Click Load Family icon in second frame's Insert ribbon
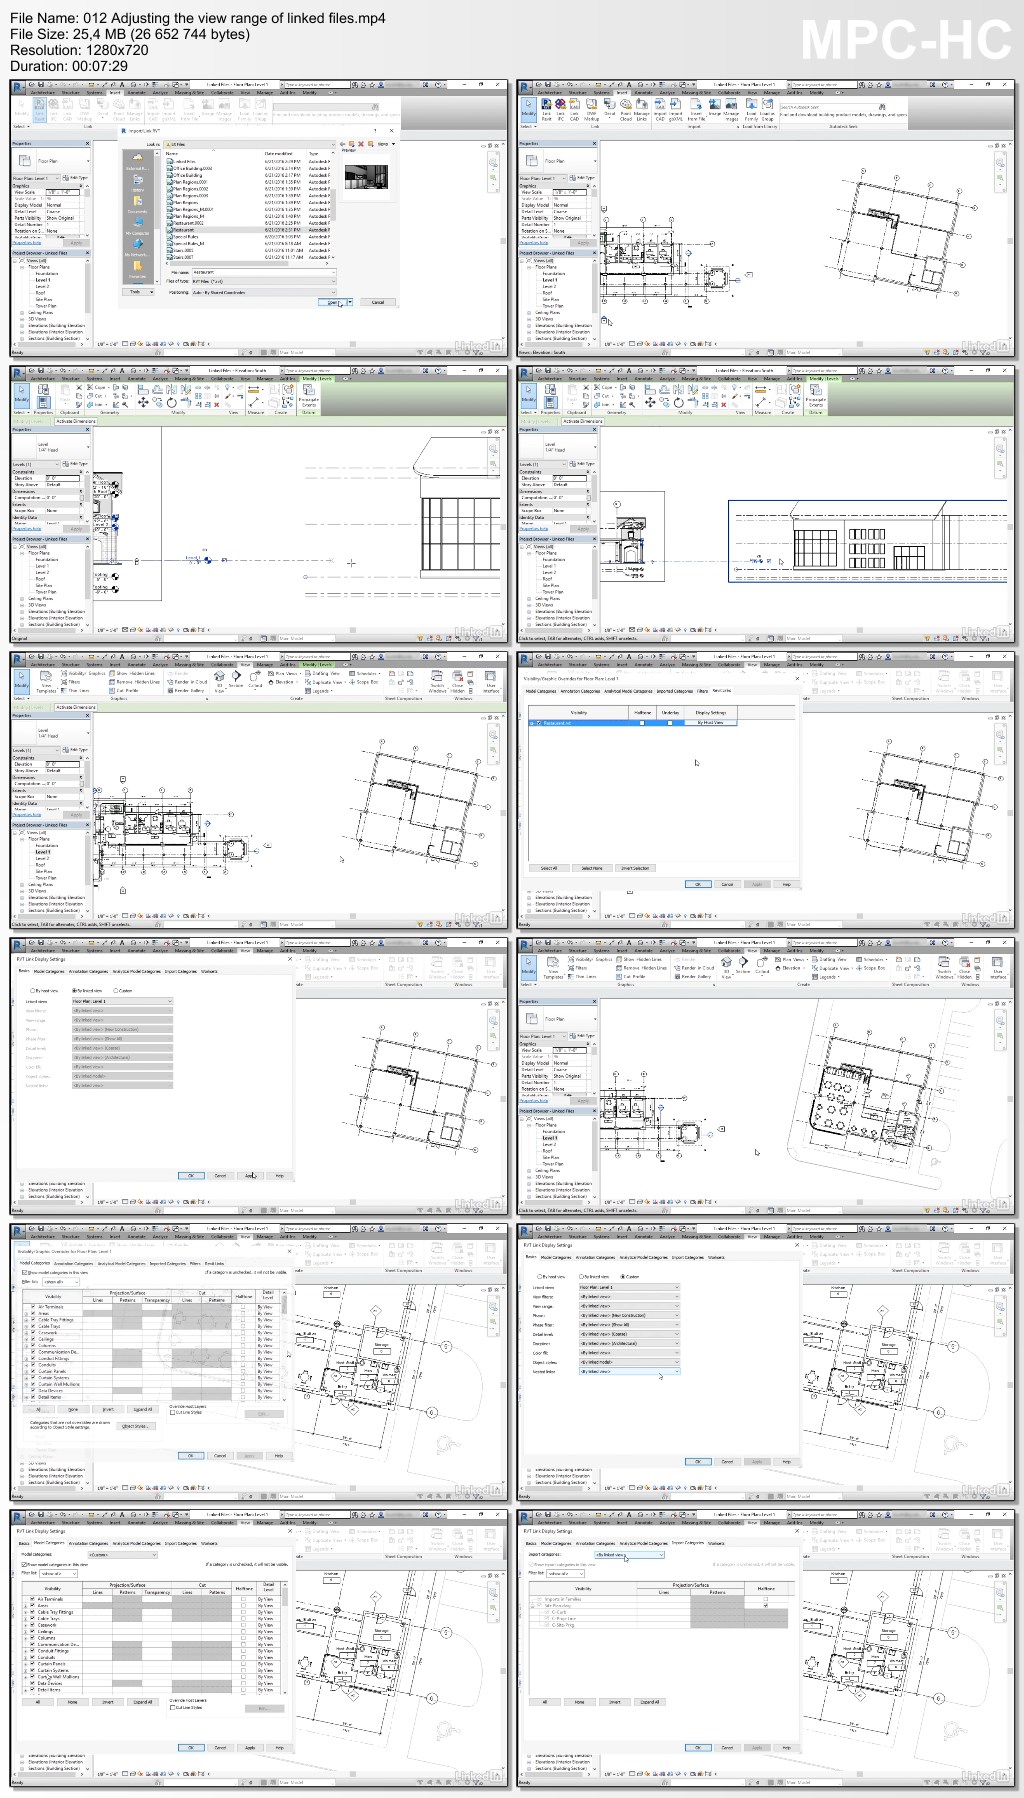Image resolution: width=1024 pixels, height=1798 pixels. point(751,107)
